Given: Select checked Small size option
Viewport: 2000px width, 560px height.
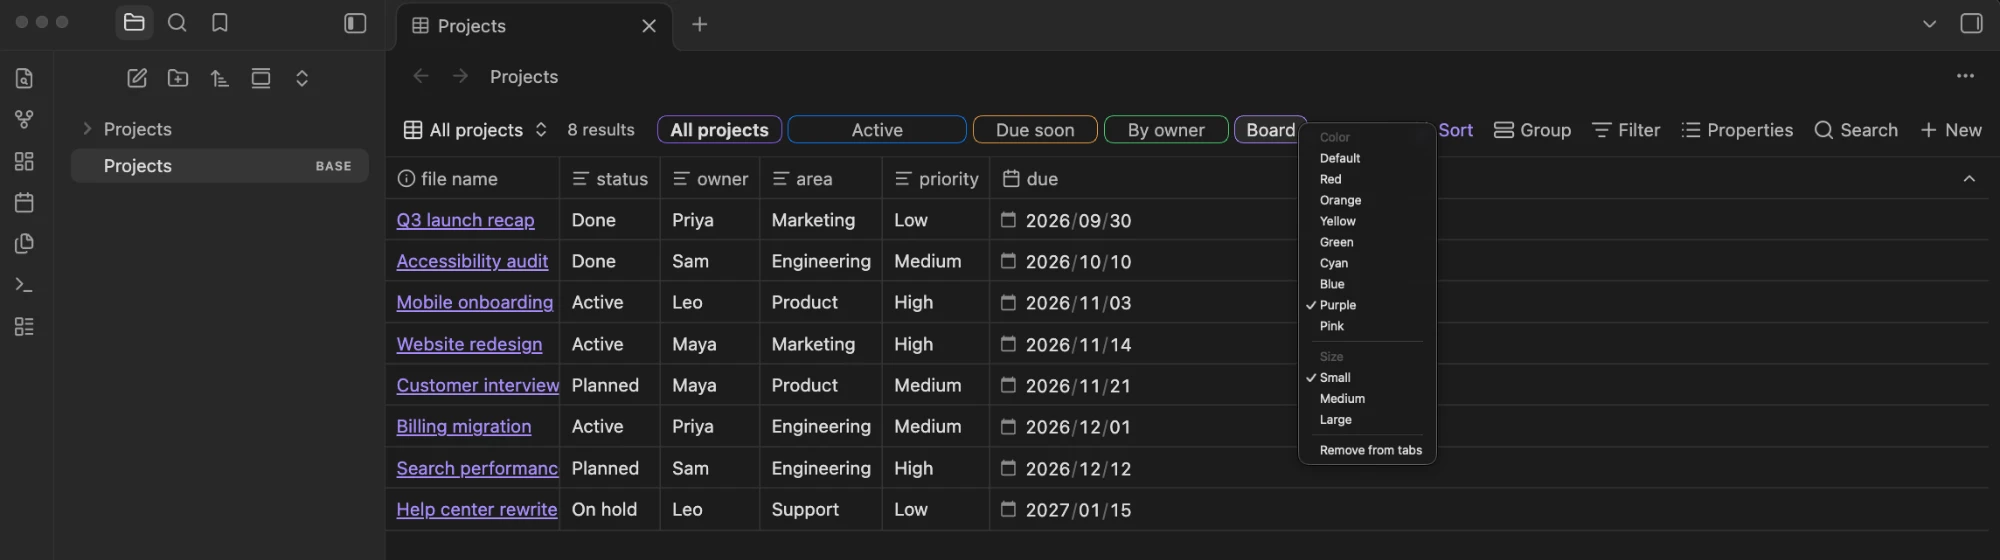Looking at the screenshot, I should point(1367,377).
